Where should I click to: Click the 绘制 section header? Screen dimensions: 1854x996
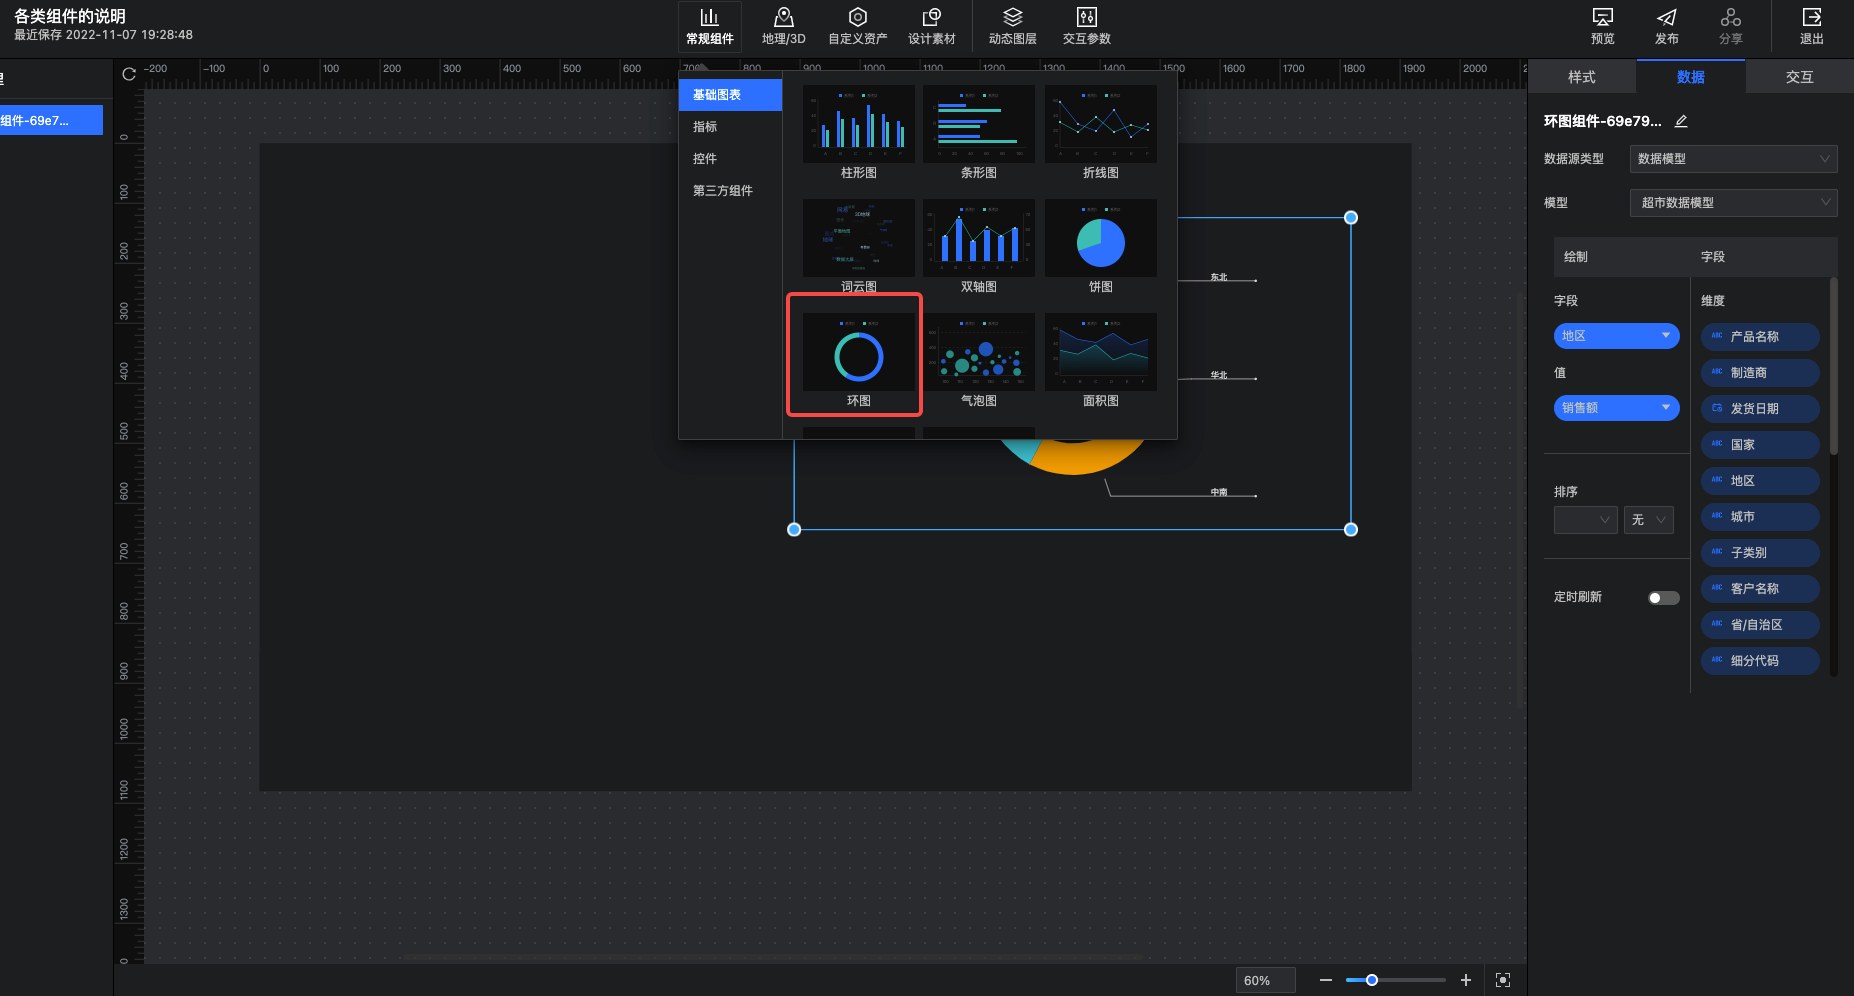click(1576, 257)
